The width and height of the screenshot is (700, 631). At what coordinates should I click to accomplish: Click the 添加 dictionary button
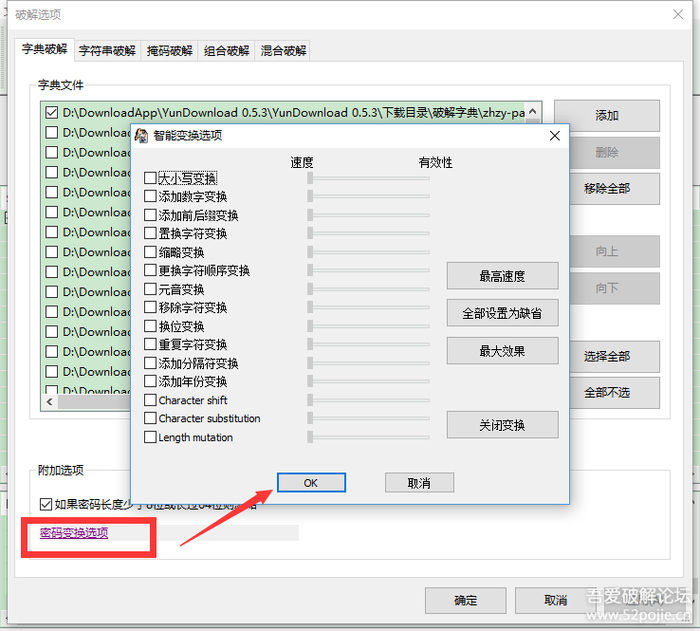607,116
